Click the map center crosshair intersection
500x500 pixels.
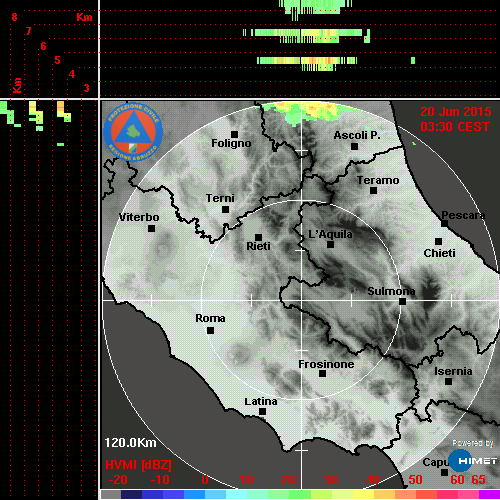coord(301,300)
